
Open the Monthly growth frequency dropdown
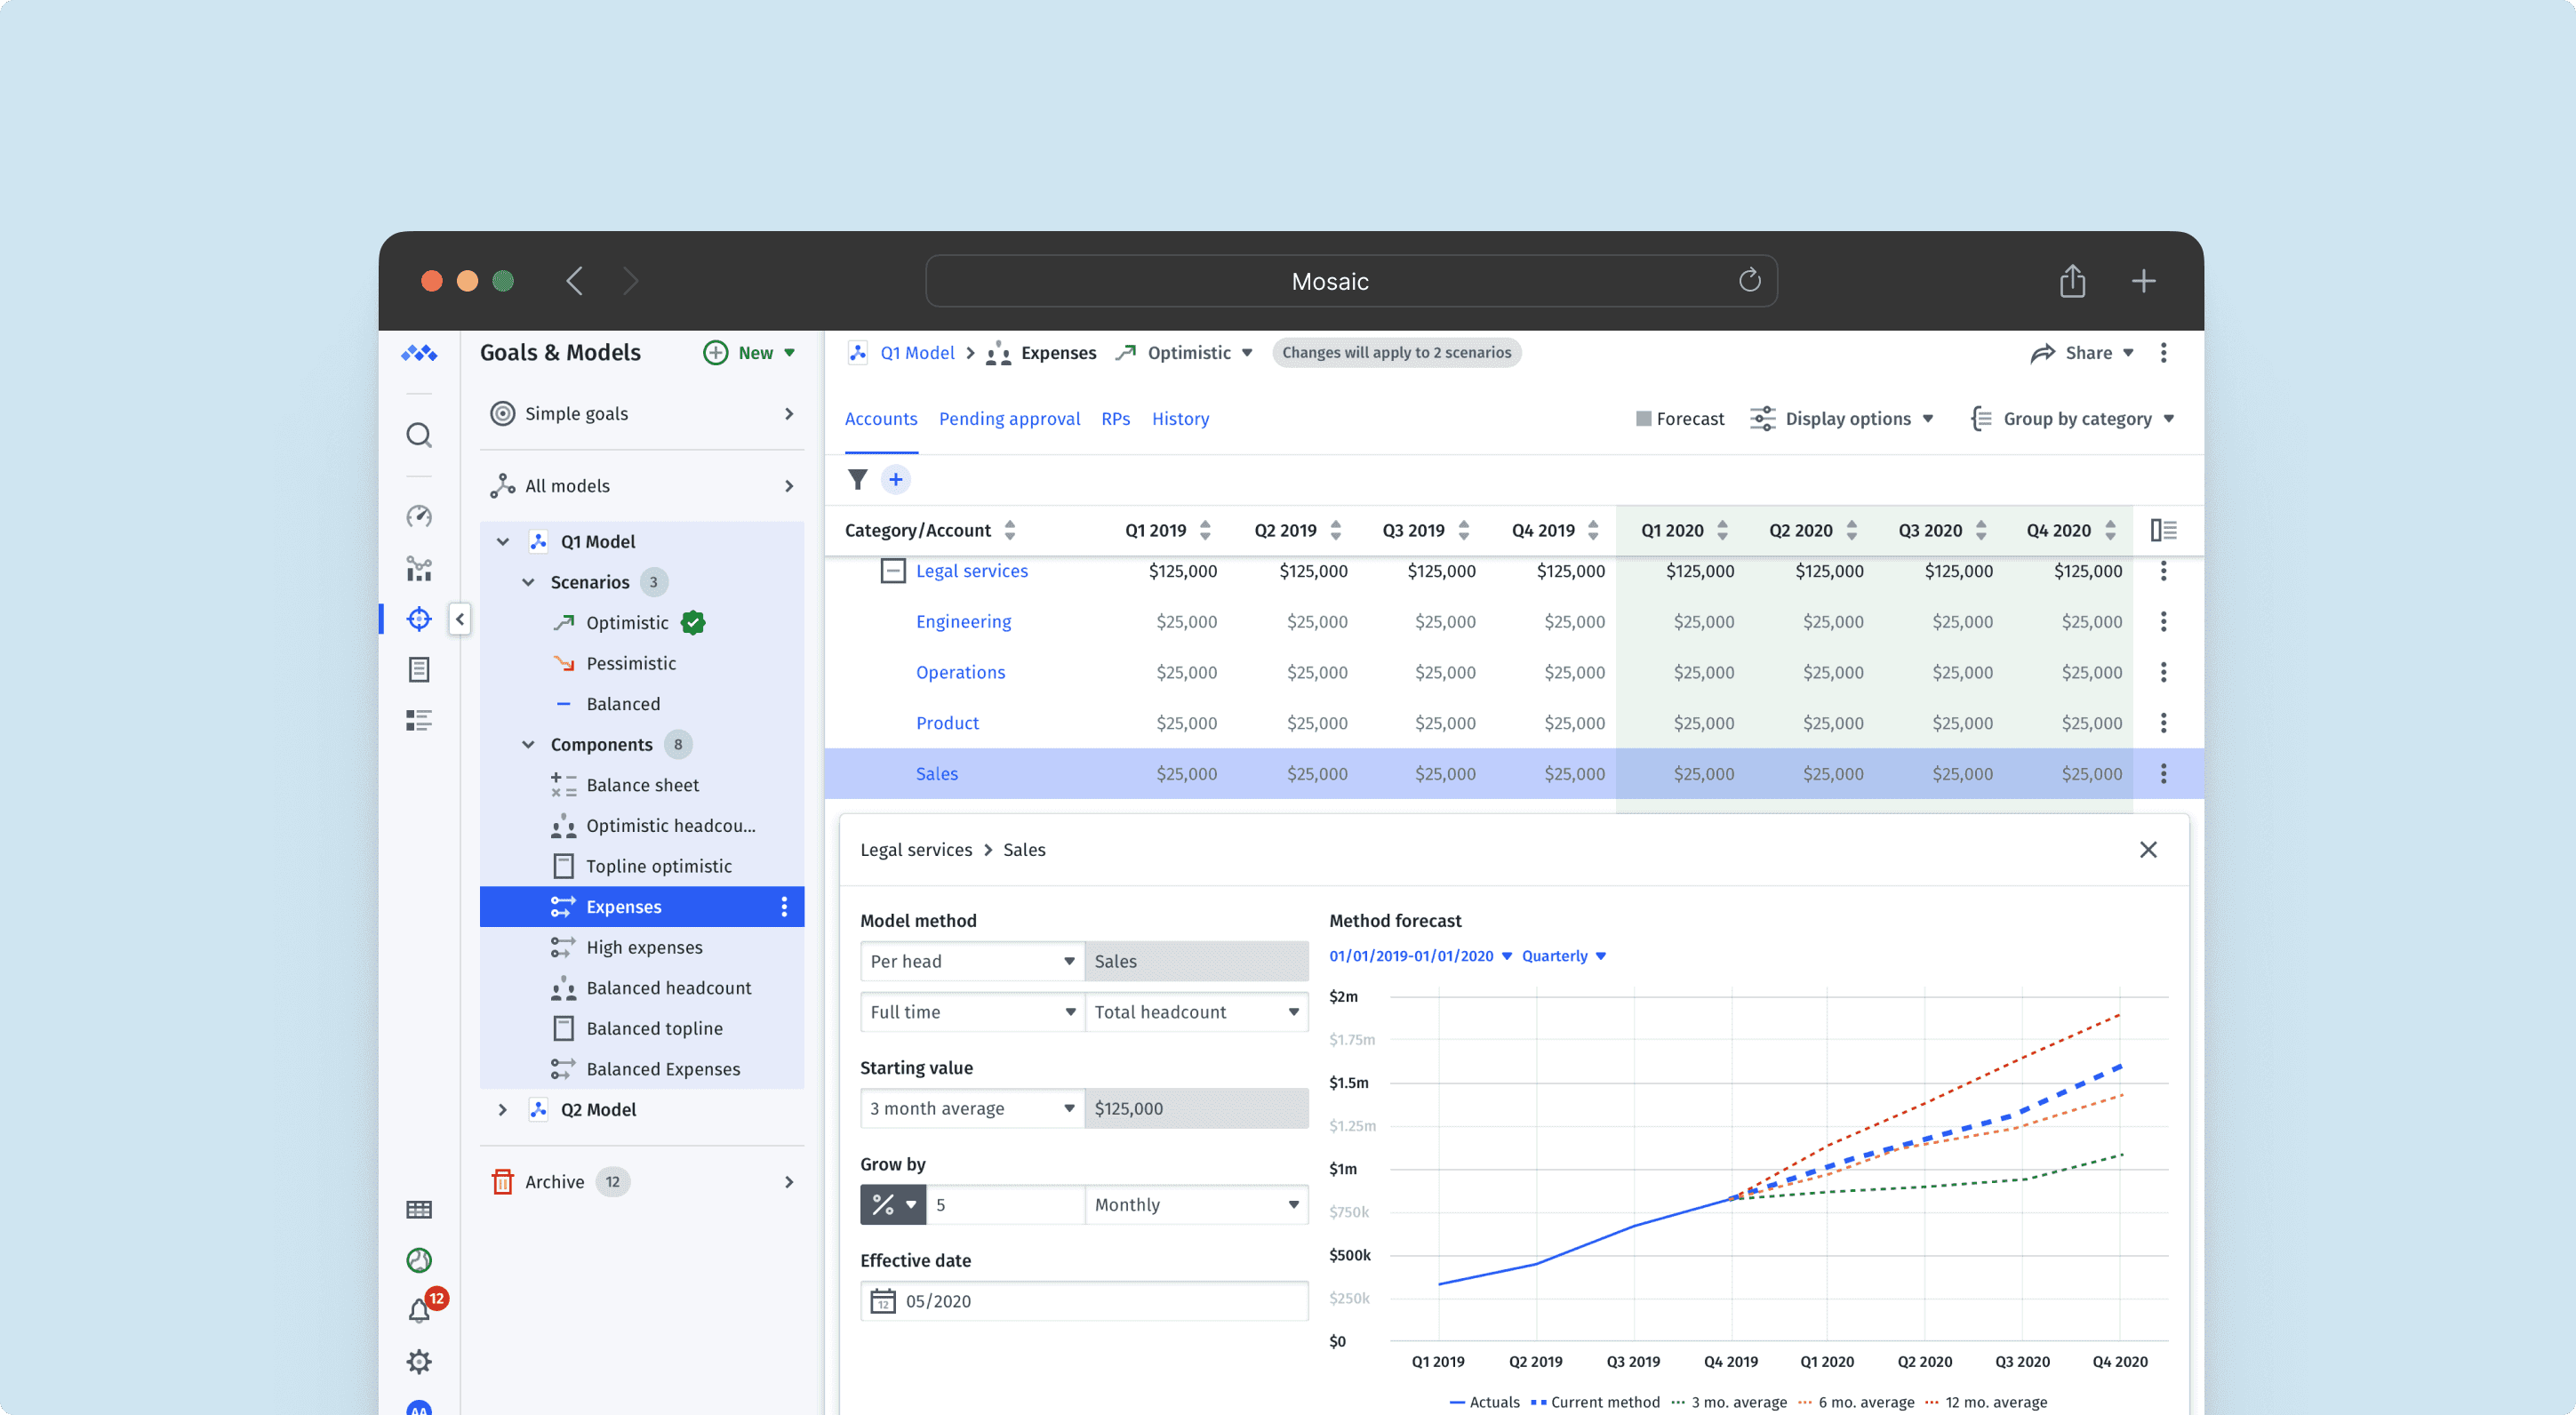(x=1196, y=1205)
